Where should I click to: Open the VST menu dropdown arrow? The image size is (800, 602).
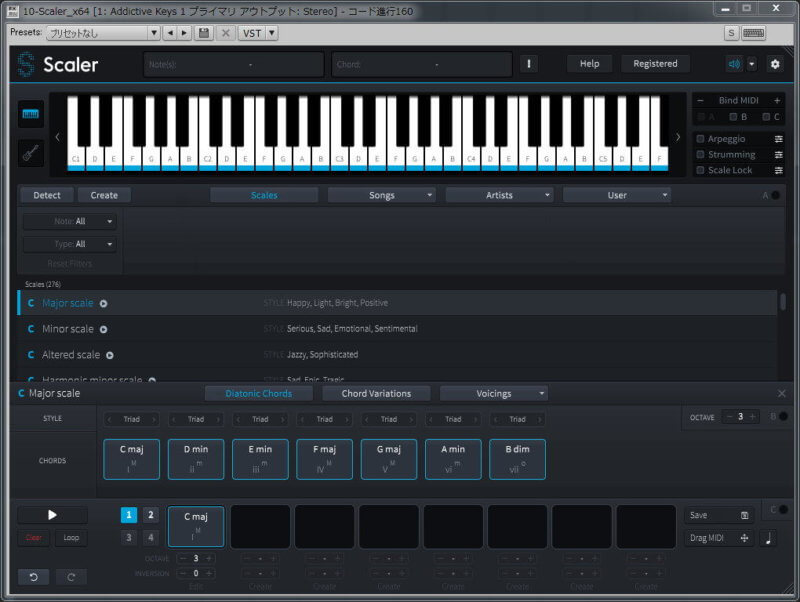[272, 33]
